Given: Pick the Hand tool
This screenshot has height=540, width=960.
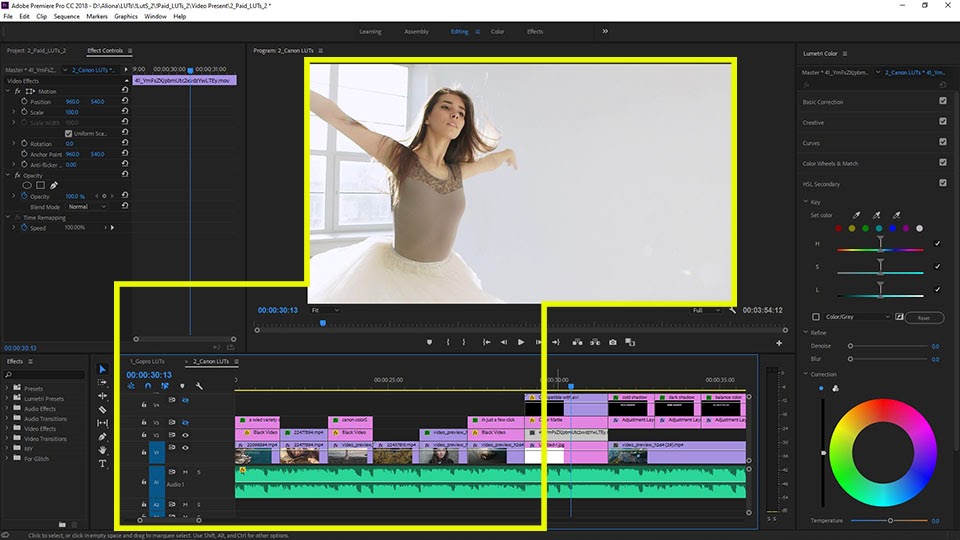Looking at the screenshot, I should coord(102,450).
